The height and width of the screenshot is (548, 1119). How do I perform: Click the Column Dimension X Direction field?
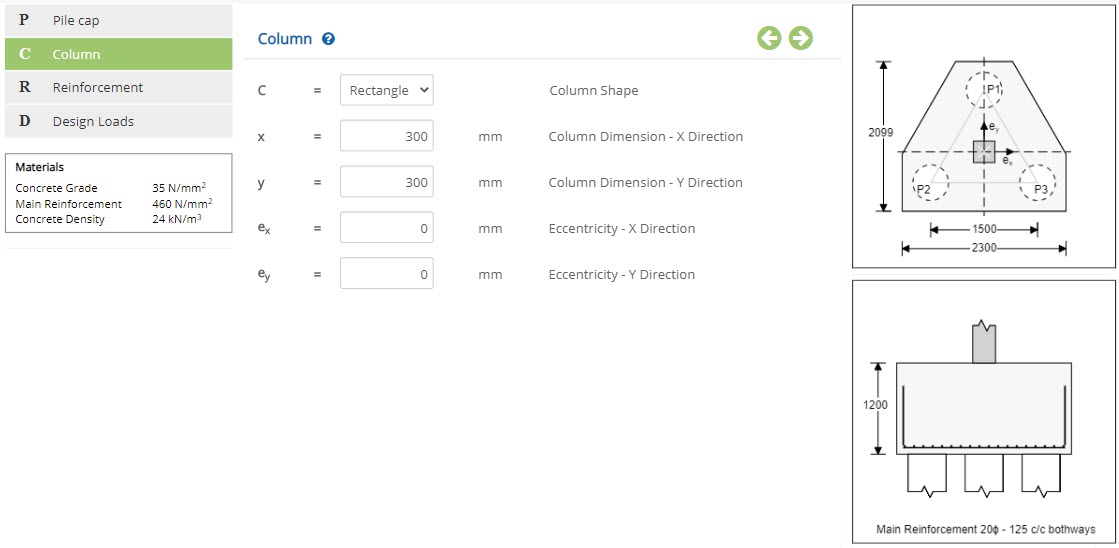[x=387, y=136]
